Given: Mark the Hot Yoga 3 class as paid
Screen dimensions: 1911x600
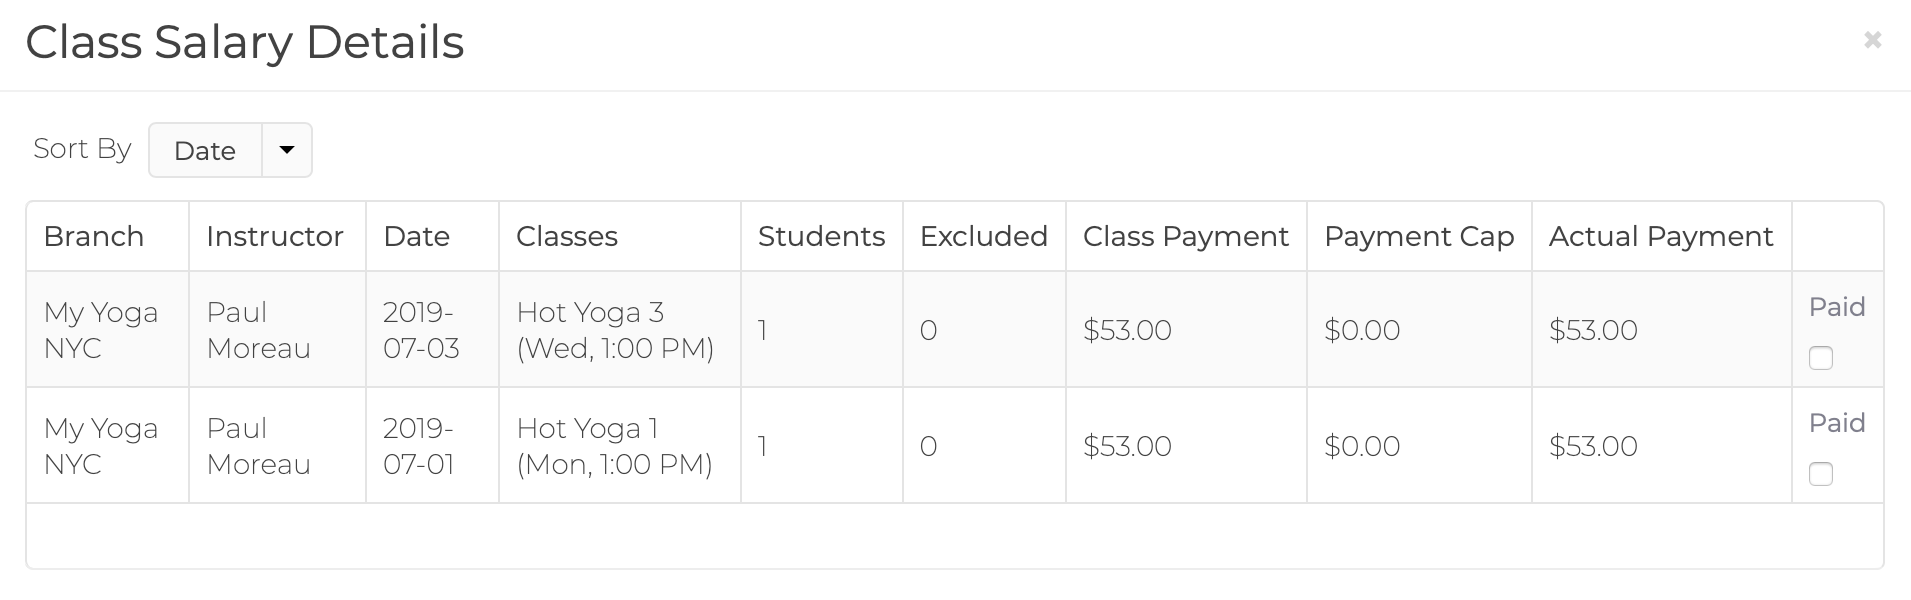Looking at the screenshot, I should coord(1820,358).
